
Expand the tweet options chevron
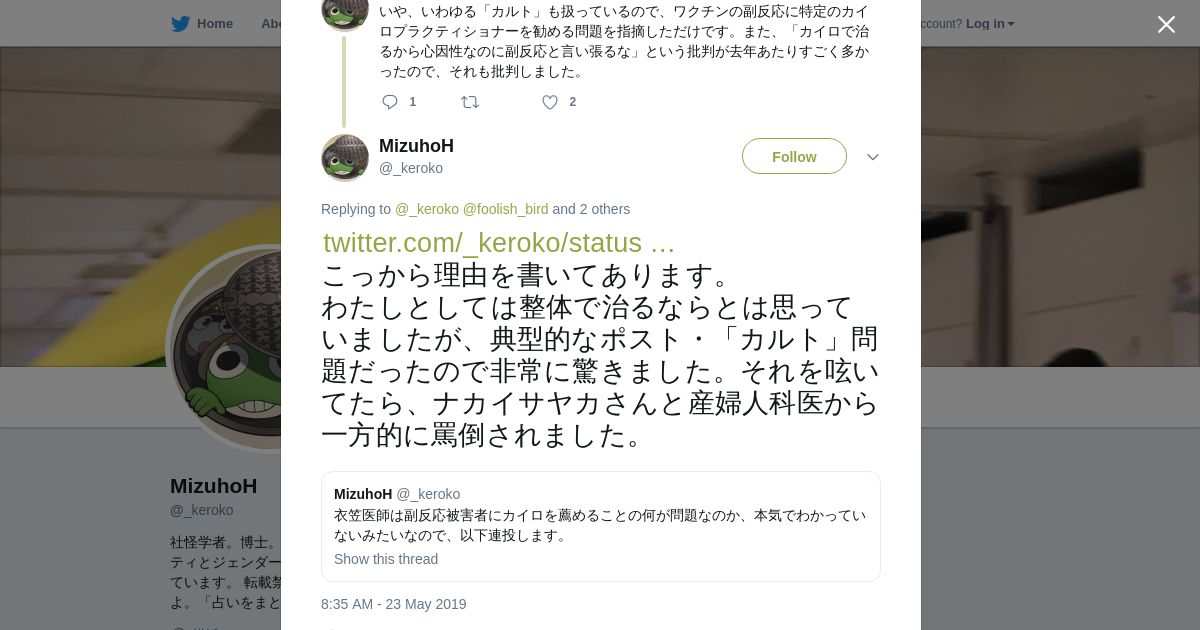[872, 157]
